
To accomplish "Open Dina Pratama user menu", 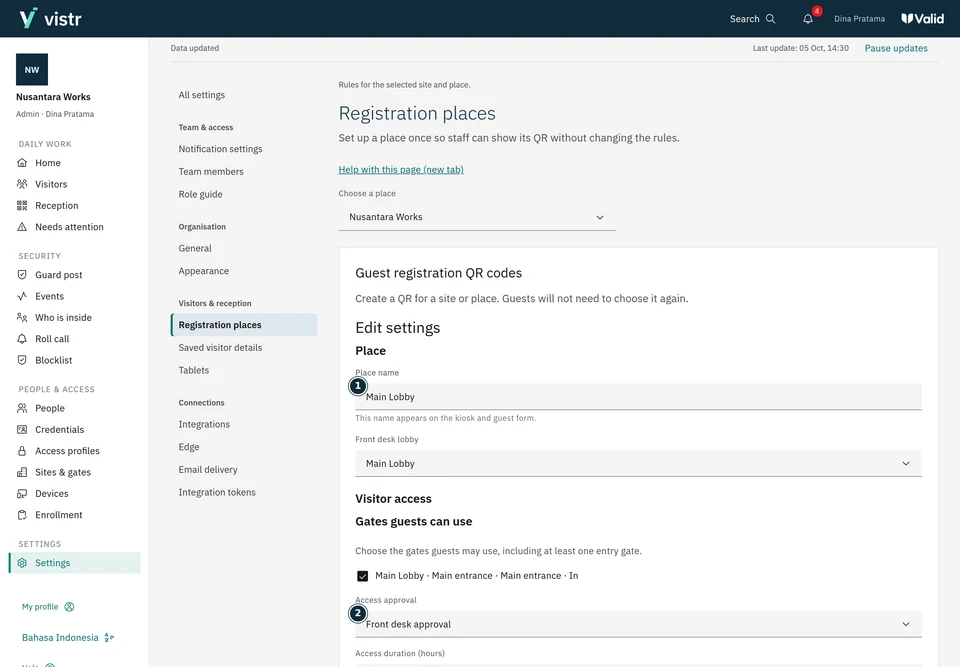I will (x=859, y=19).
